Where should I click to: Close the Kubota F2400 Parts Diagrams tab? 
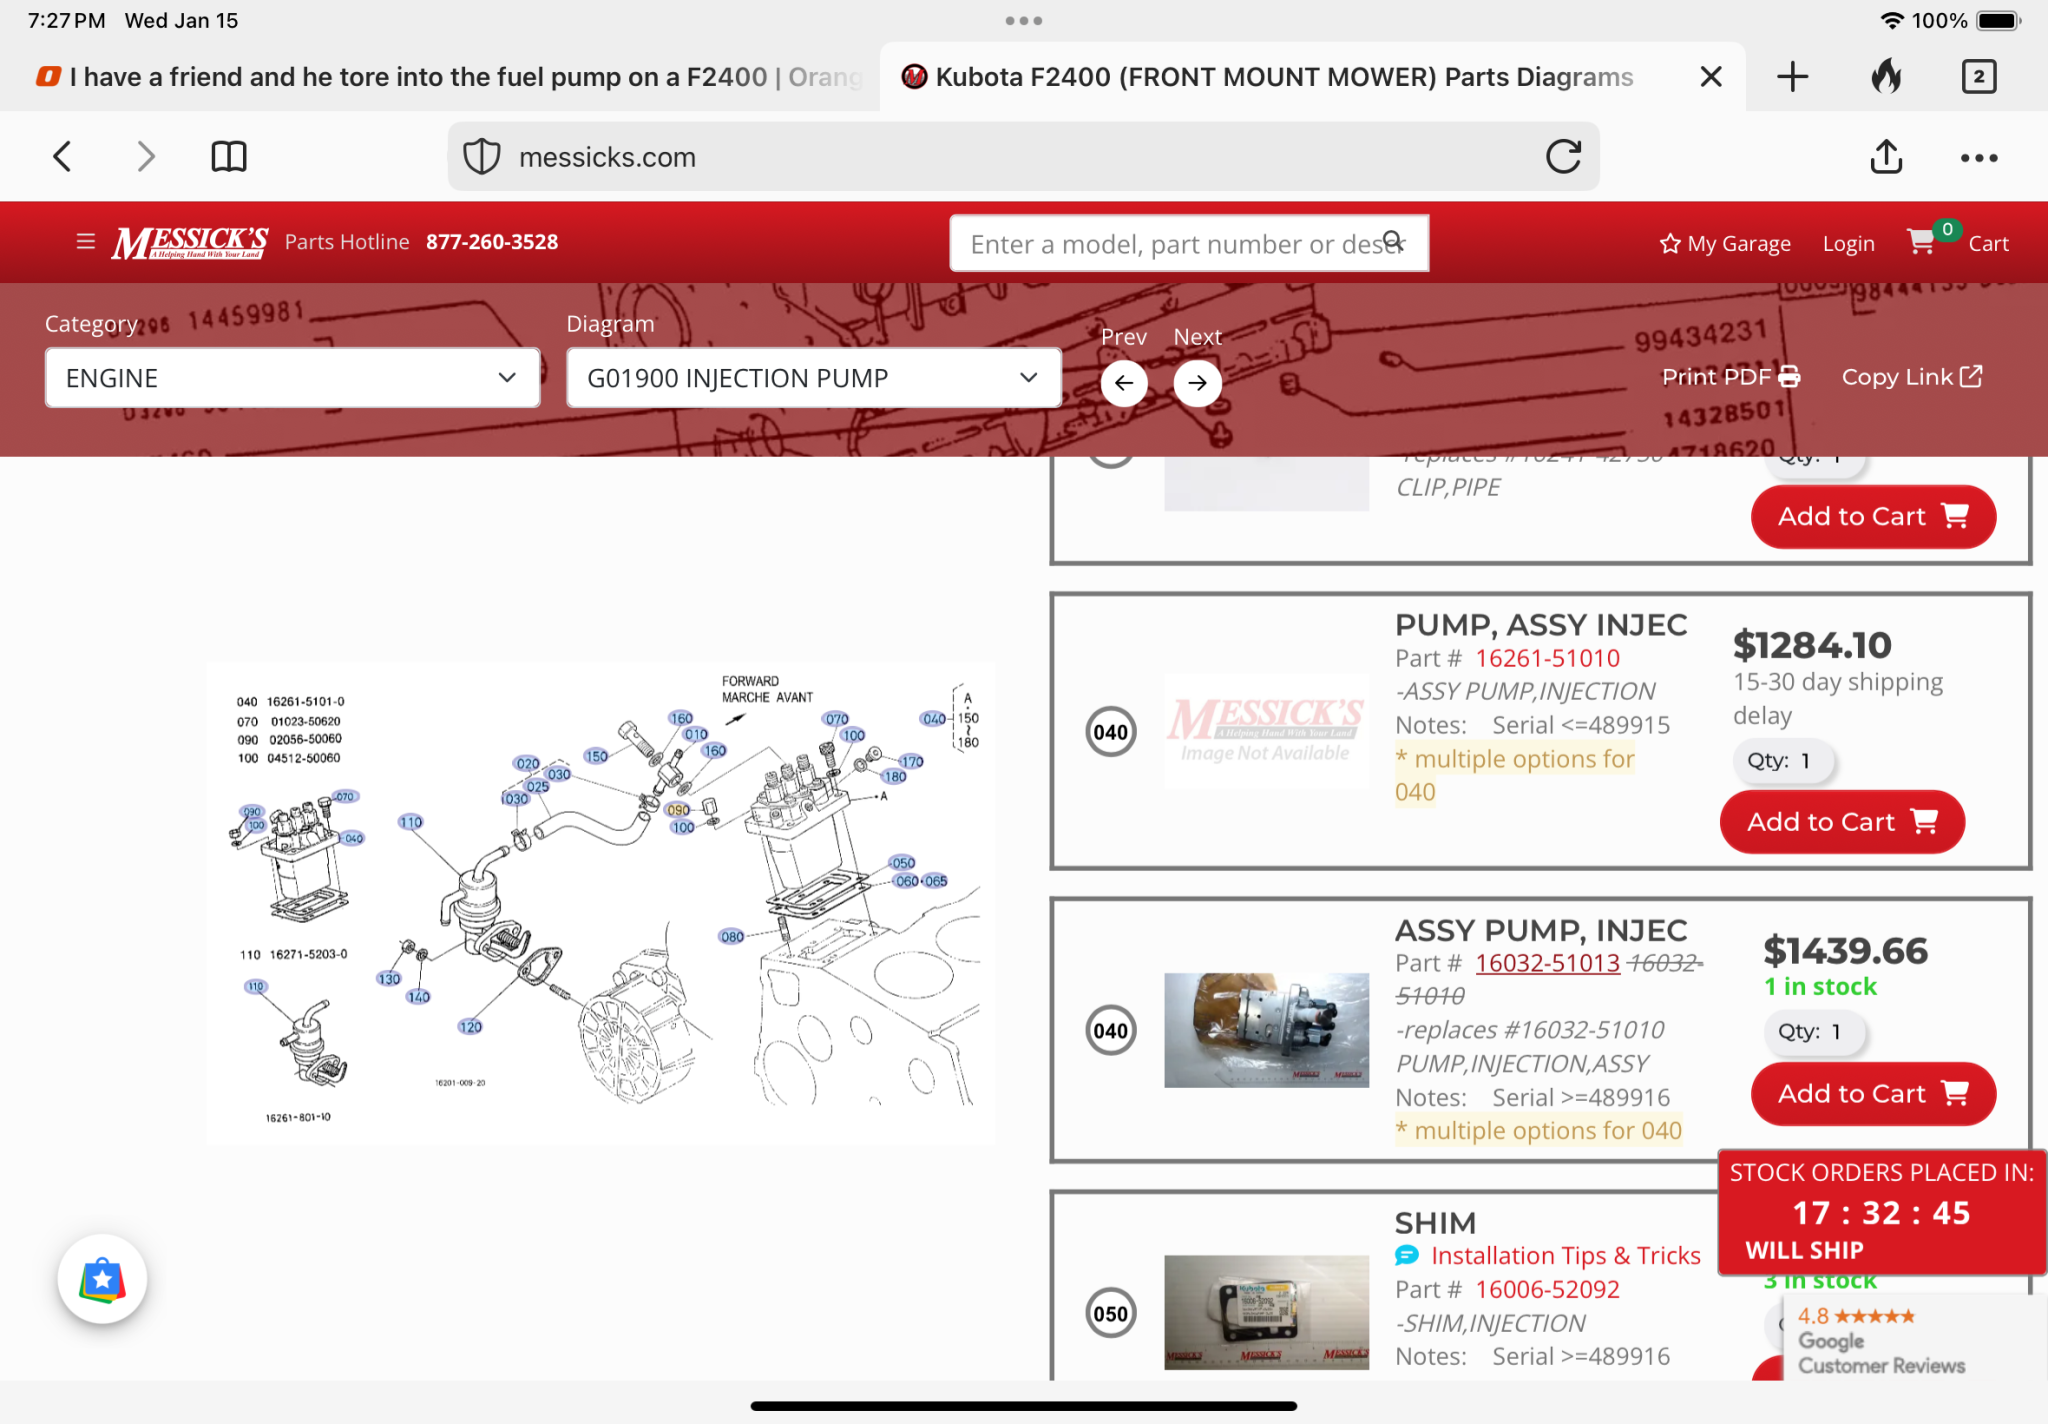tap(1711, 77)
